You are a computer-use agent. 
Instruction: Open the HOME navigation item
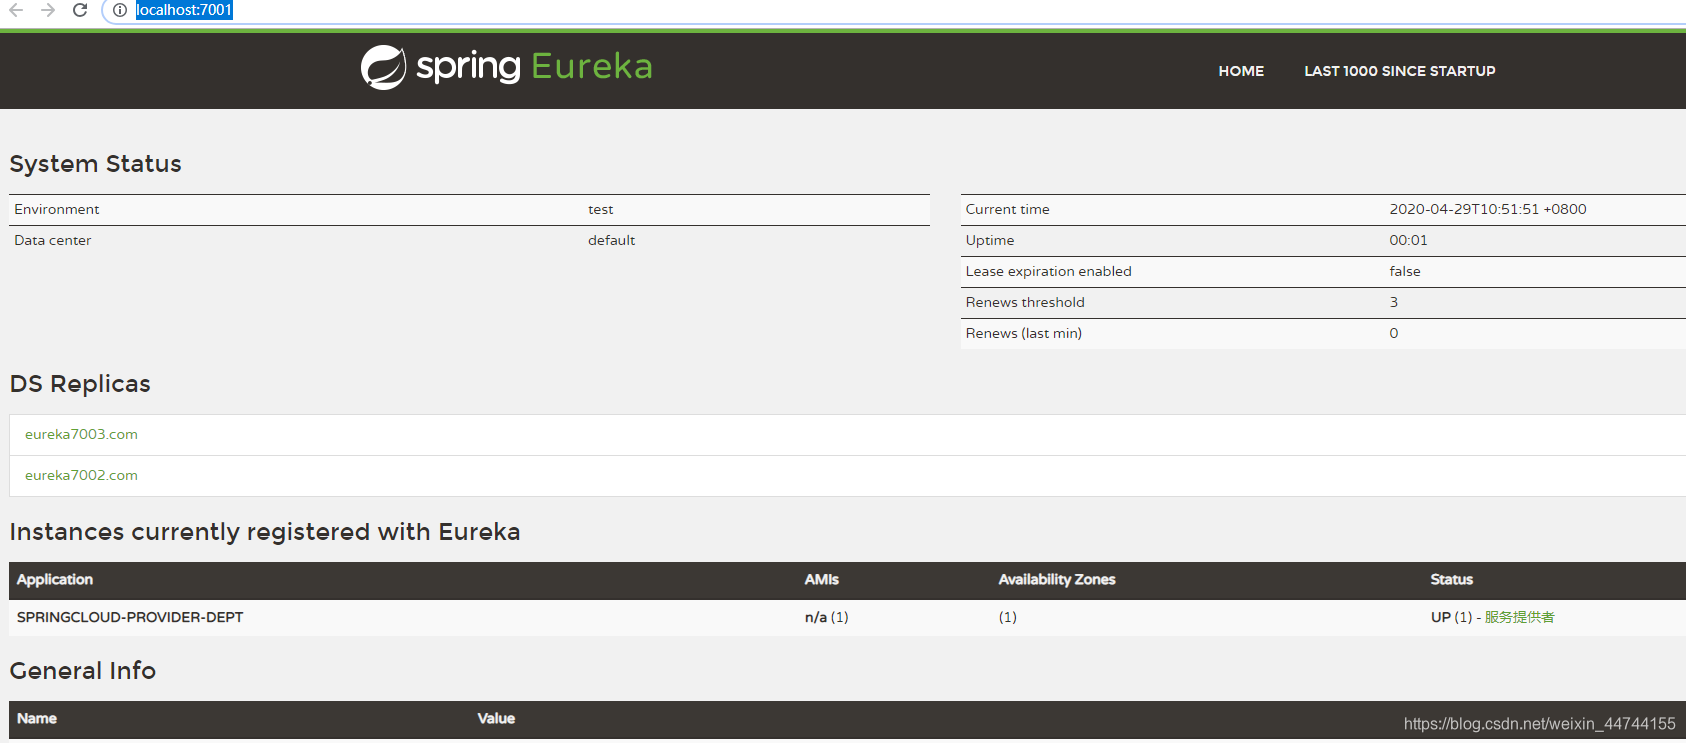point(1241,71)
